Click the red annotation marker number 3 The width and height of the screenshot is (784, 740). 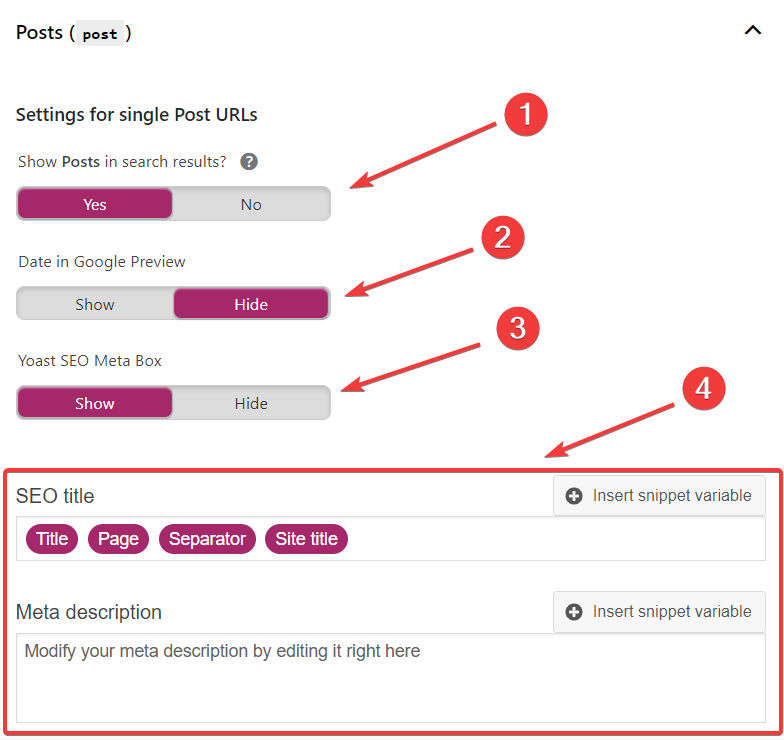tap(517, 329)
